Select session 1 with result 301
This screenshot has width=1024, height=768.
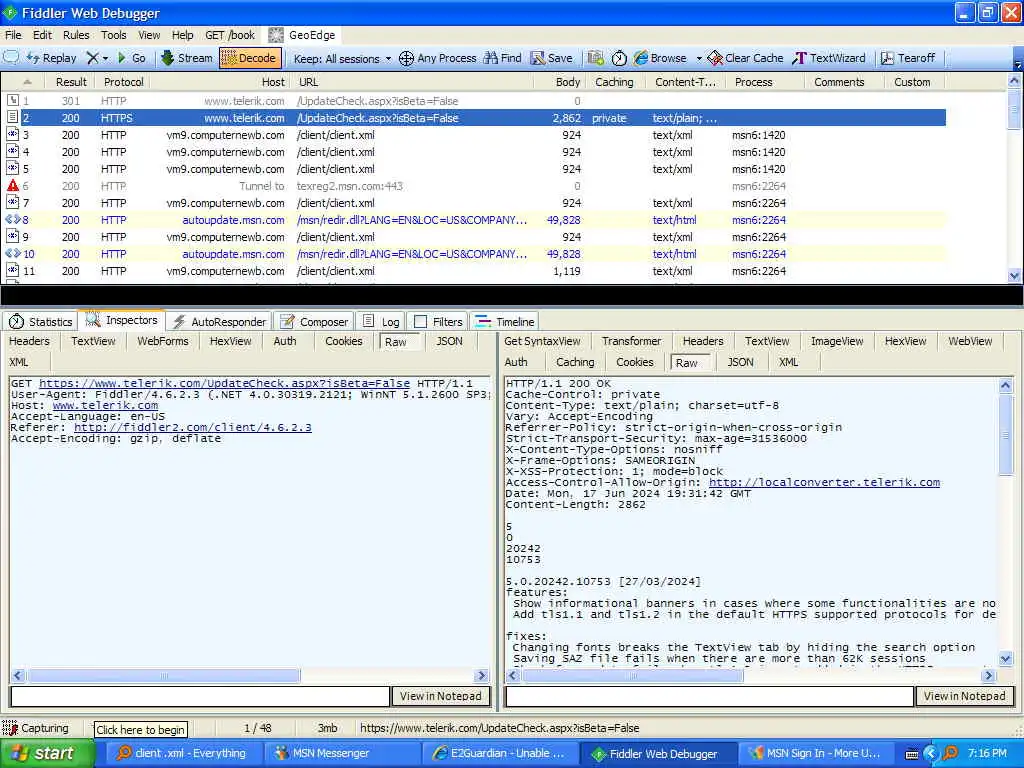(x=473, y=101)
